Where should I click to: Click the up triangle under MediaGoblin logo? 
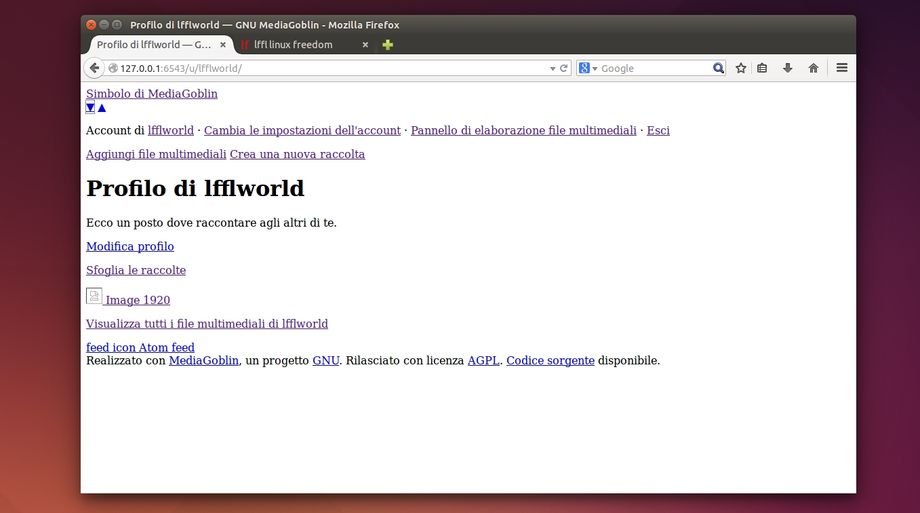102,108
